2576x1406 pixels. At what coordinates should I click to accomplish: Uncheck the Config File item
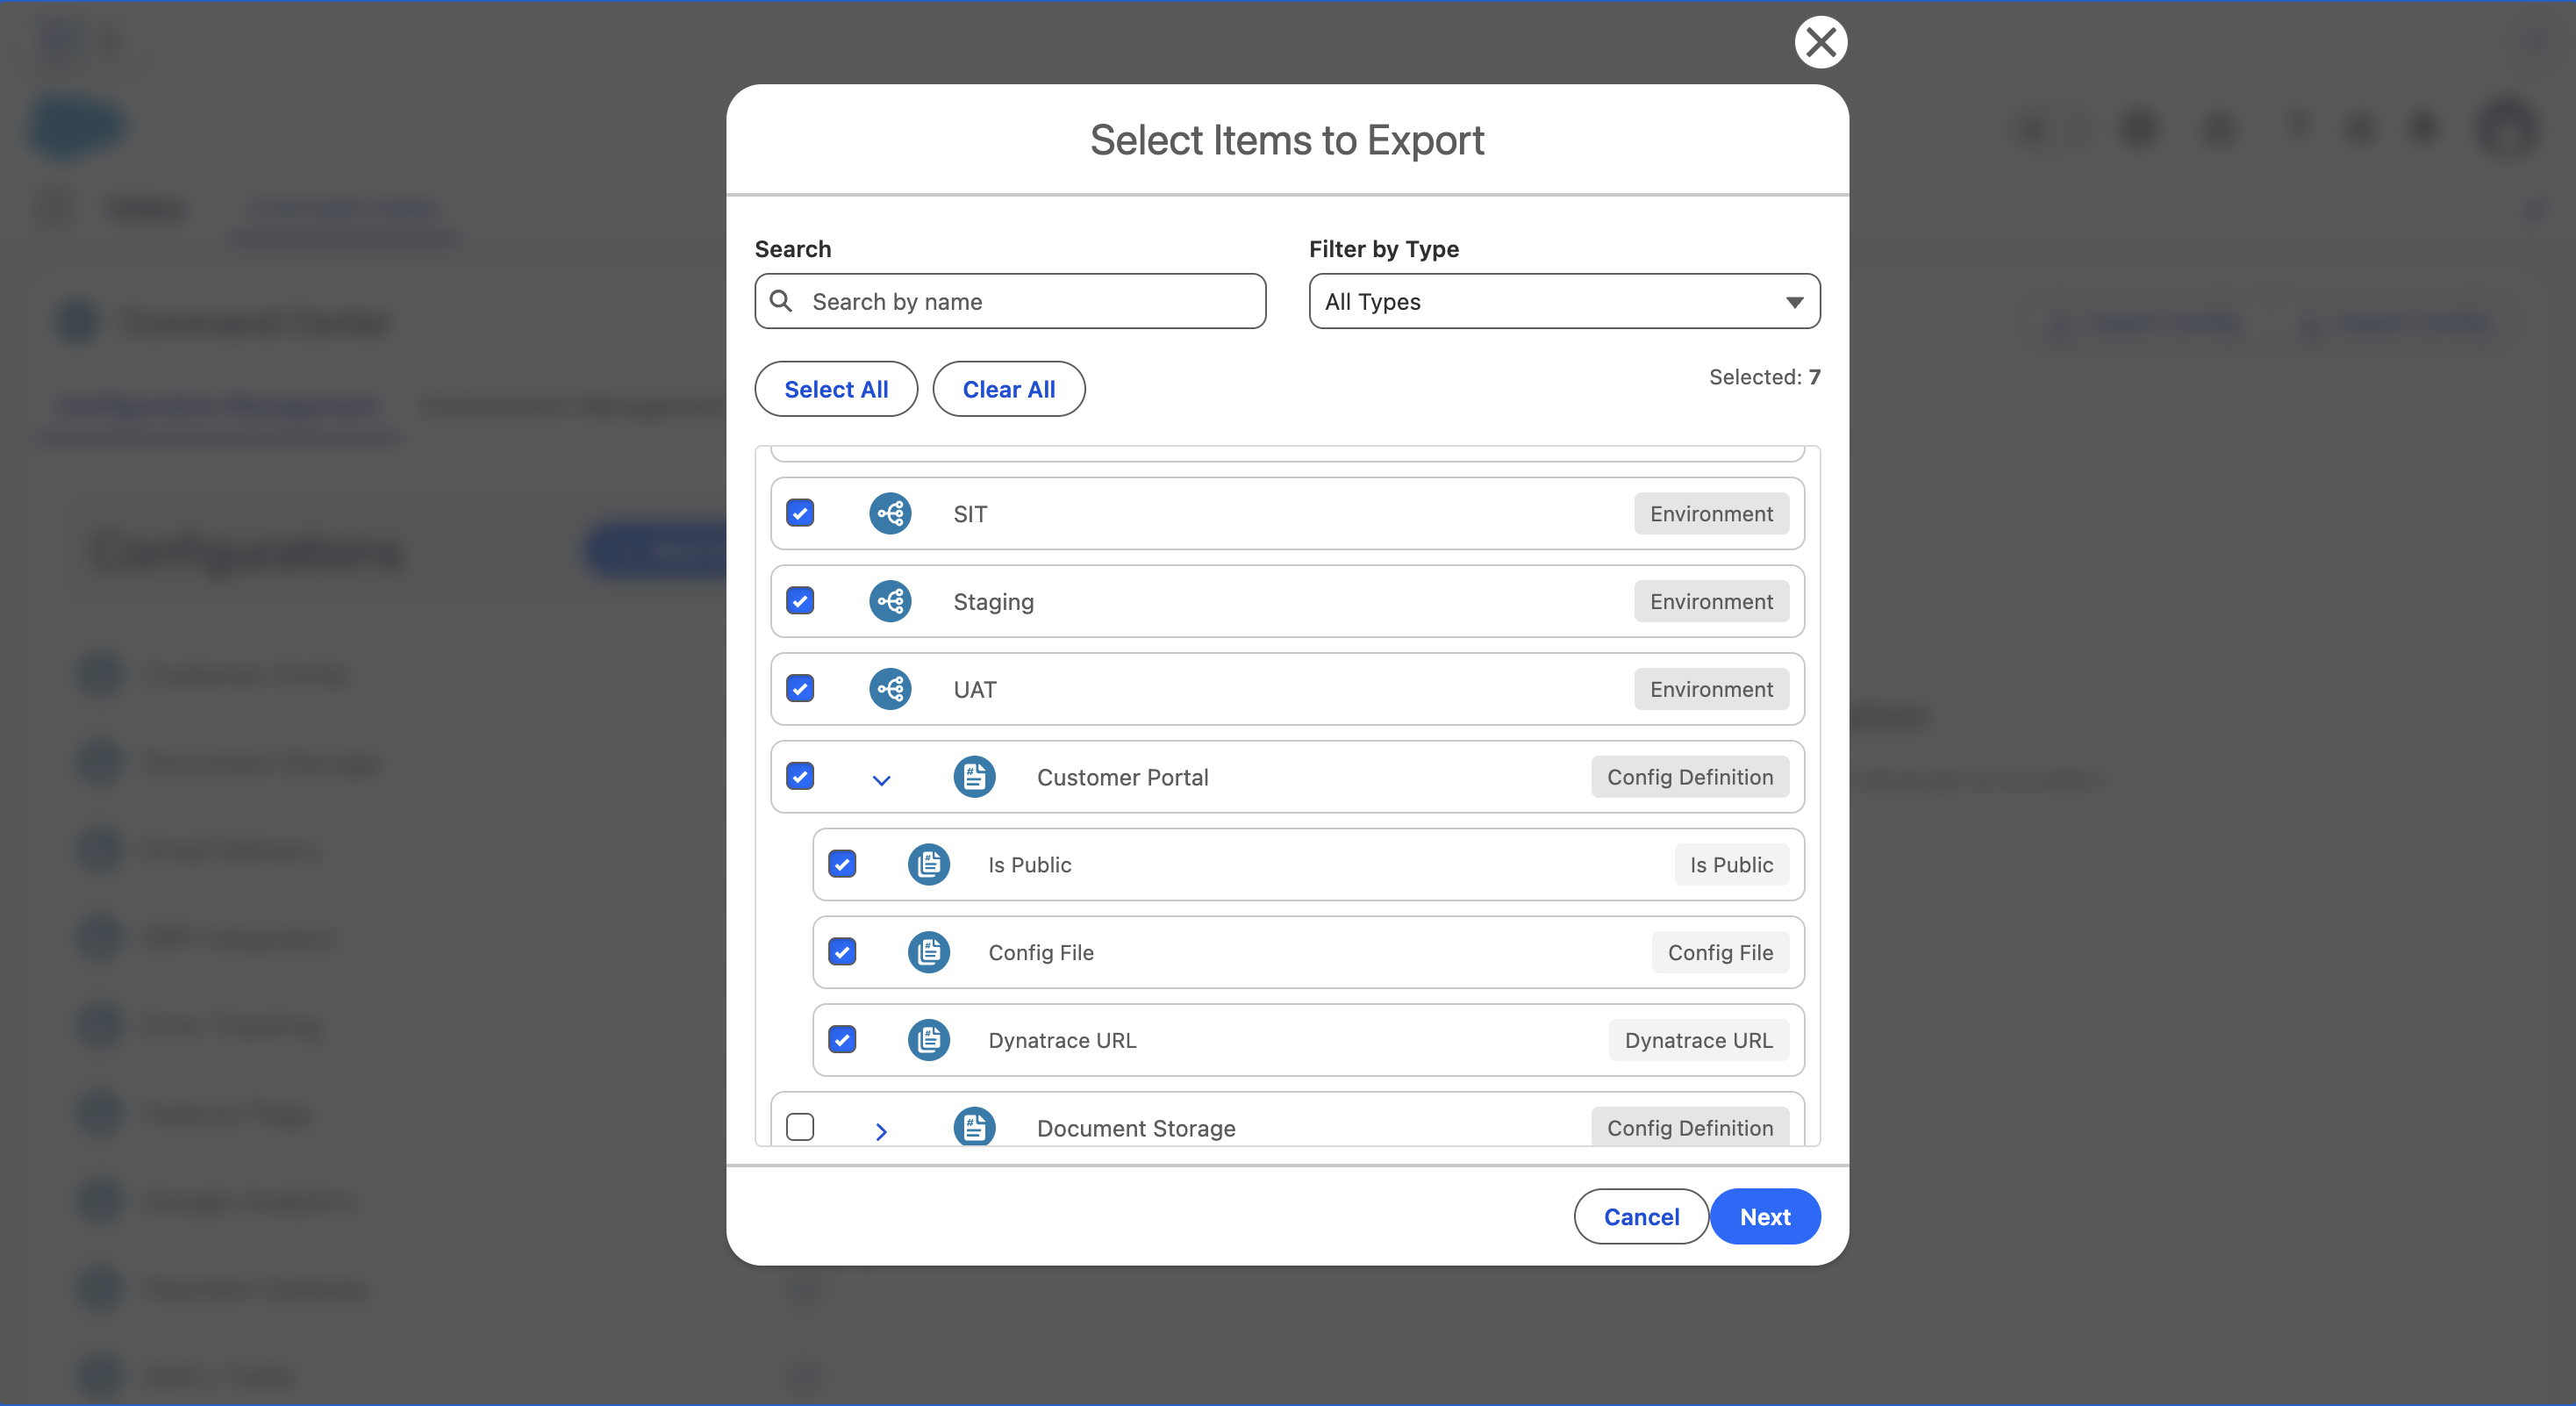point(843,952)
